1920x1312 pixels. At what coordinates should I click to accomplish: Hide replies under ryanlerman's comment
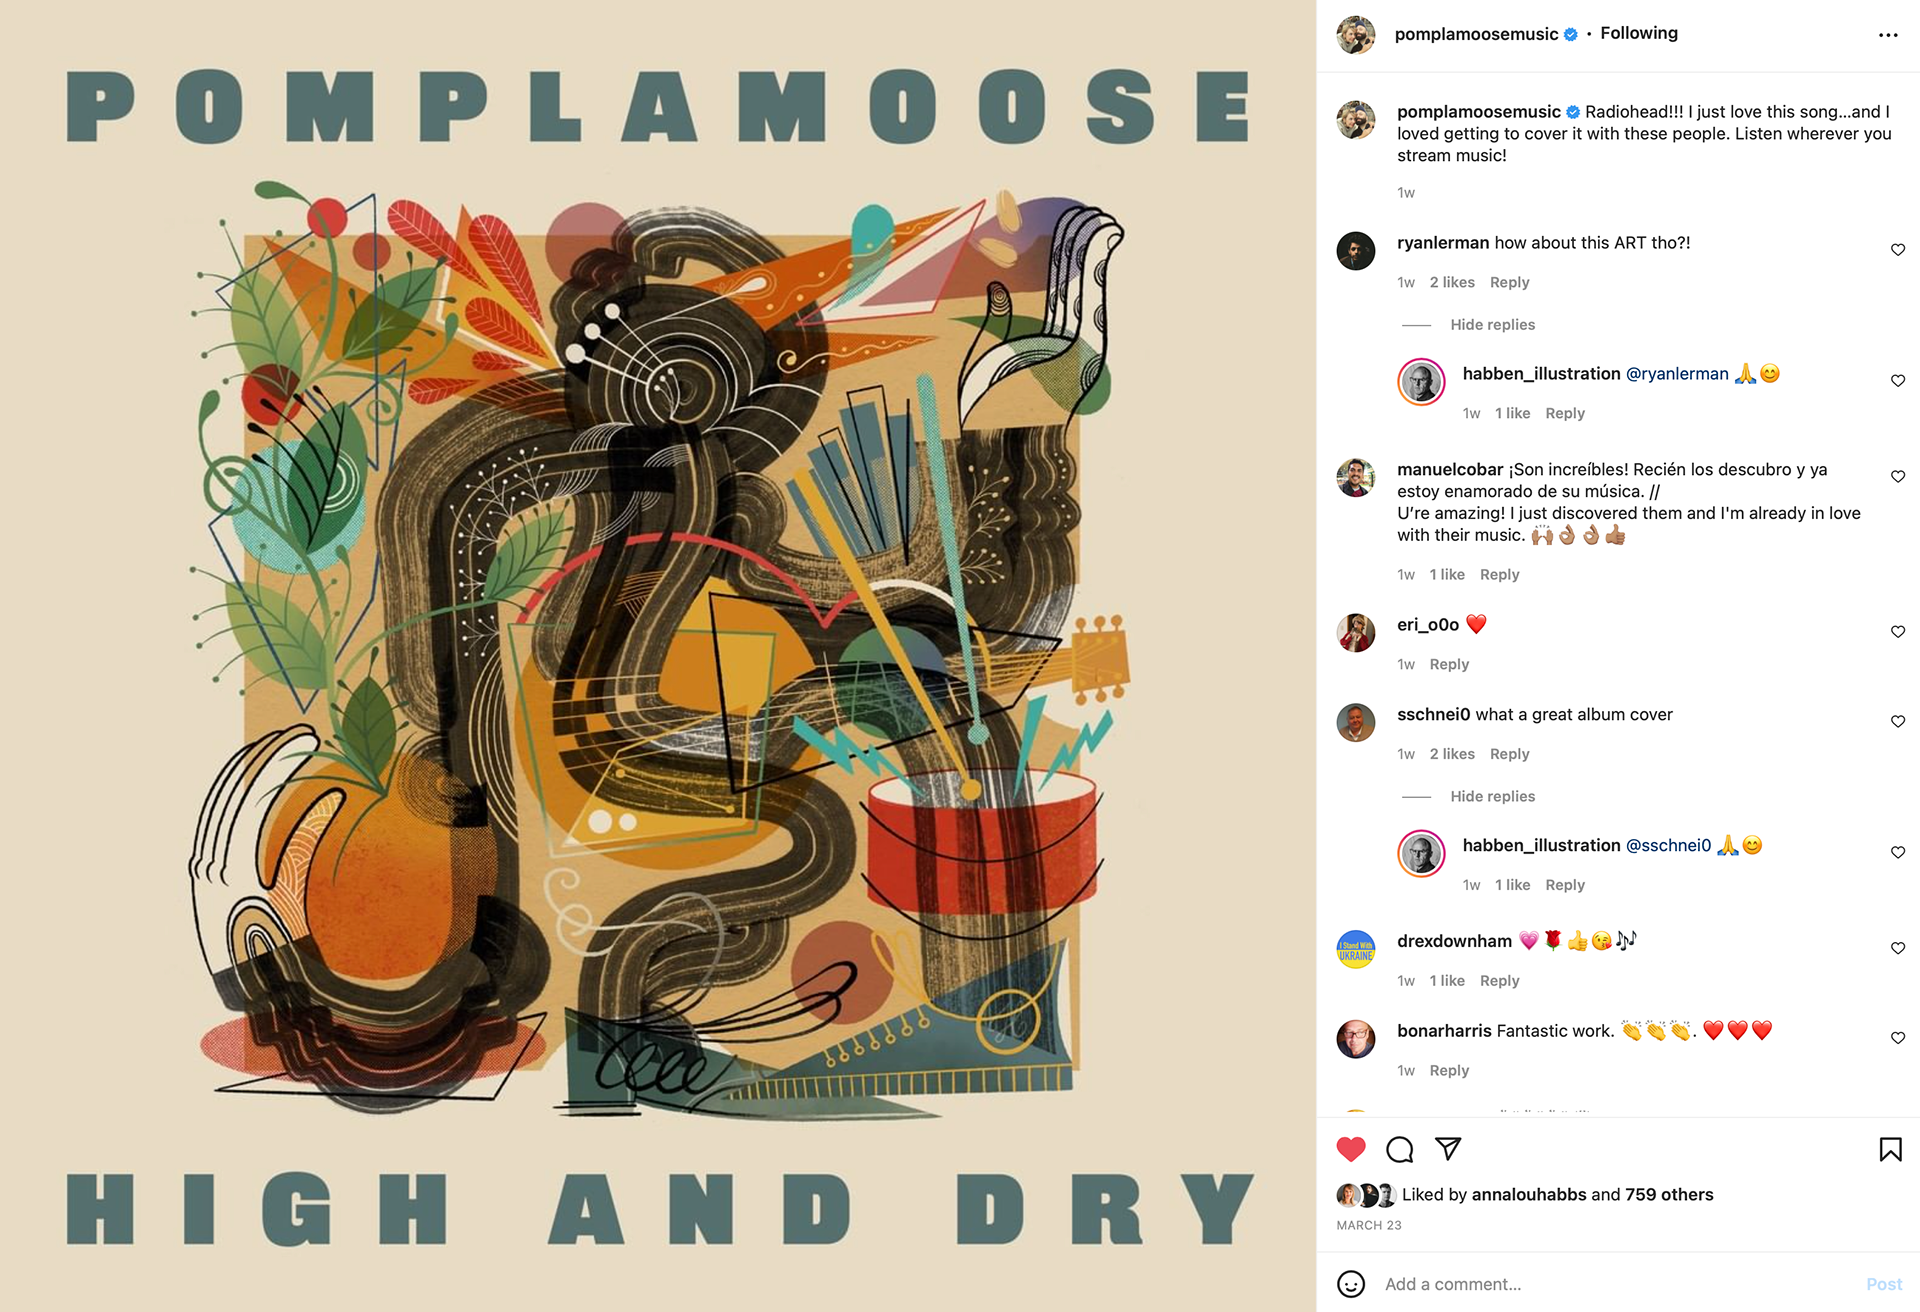(1492, 325)
